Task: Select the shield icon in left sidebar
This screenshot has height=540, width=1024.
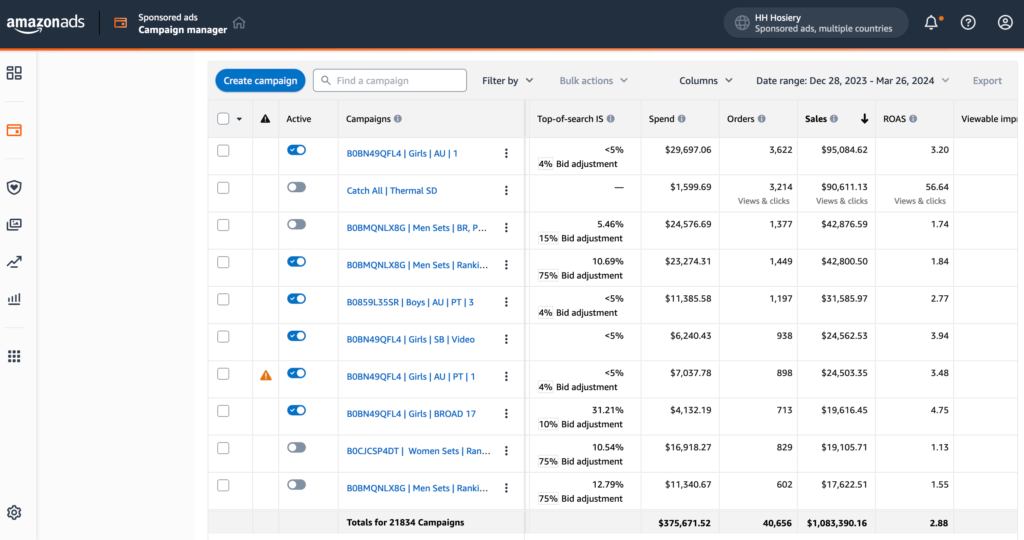Action: tap(14, 187)
